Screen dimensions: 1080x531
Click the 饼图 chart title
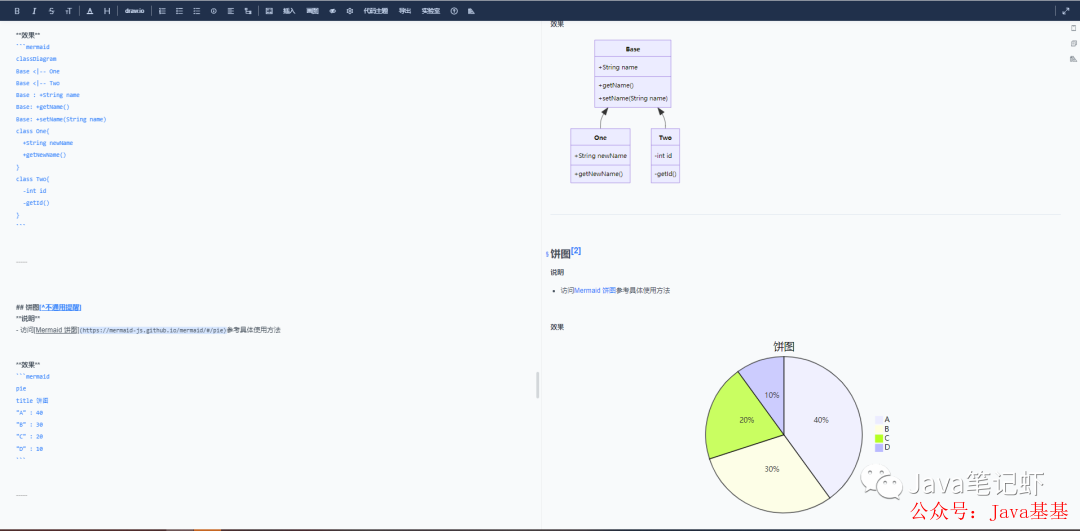(x=784, y=346)
